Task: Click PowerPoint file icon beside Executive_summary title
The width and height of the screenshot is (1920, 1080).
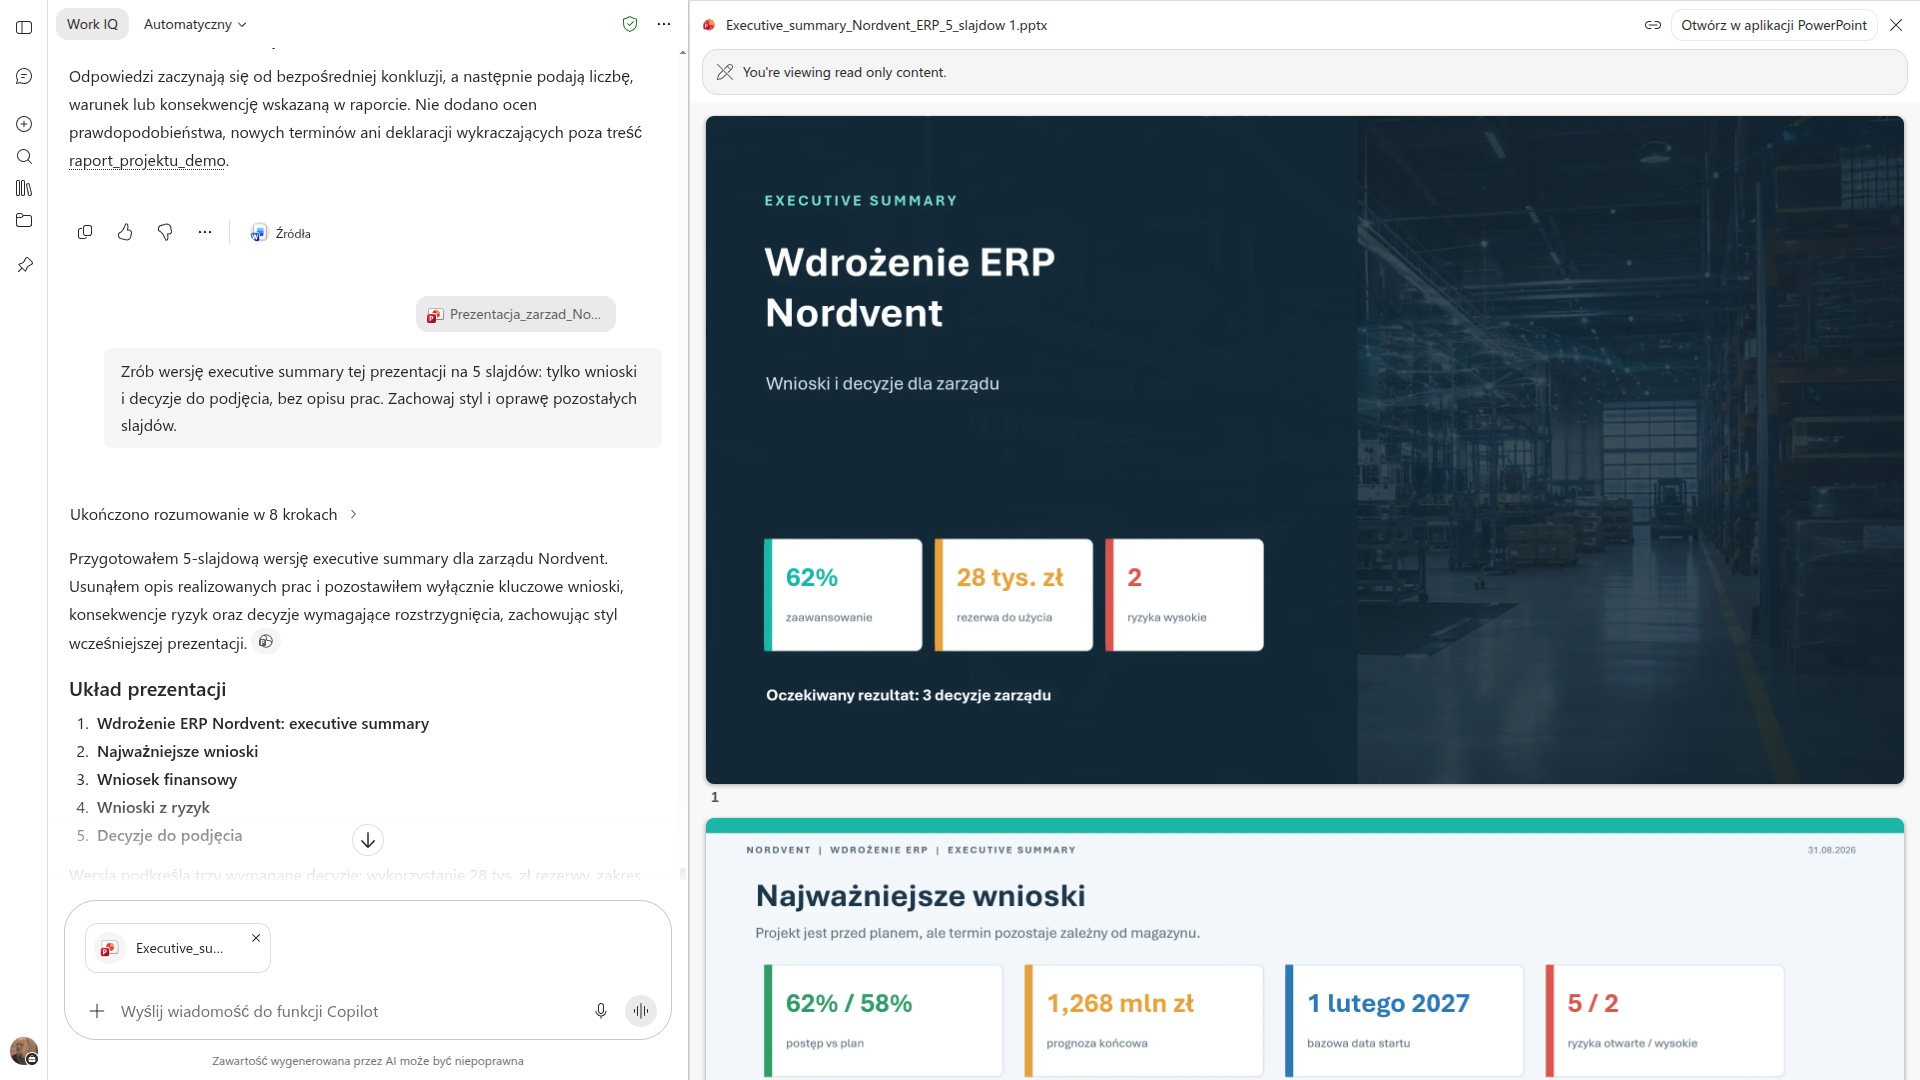Action: pos(709,25)
